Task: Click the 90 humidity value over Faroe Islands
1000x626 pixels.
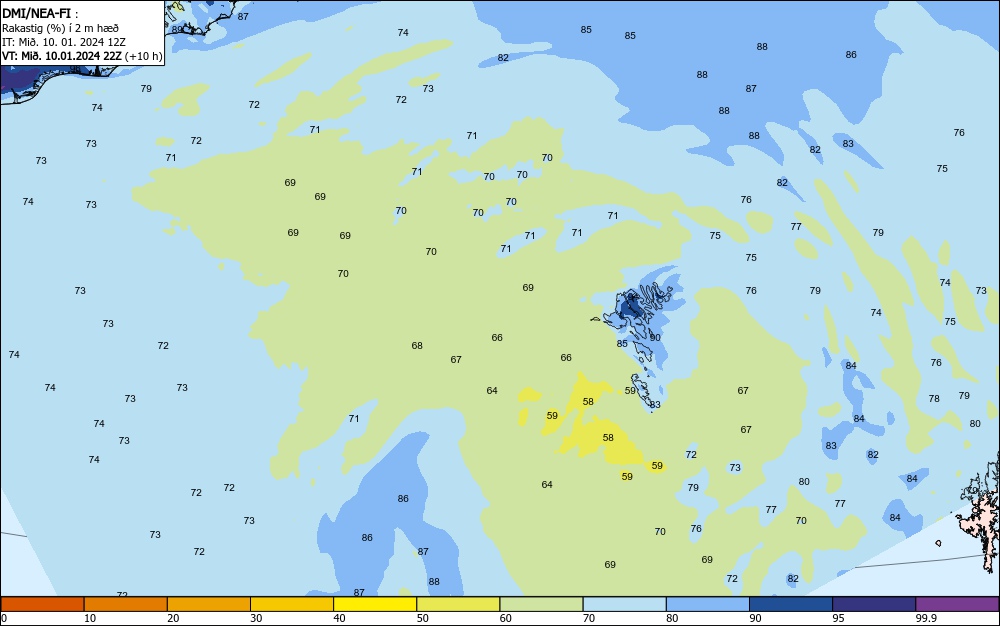Action: pyautogui.click(x=655, y=337)
